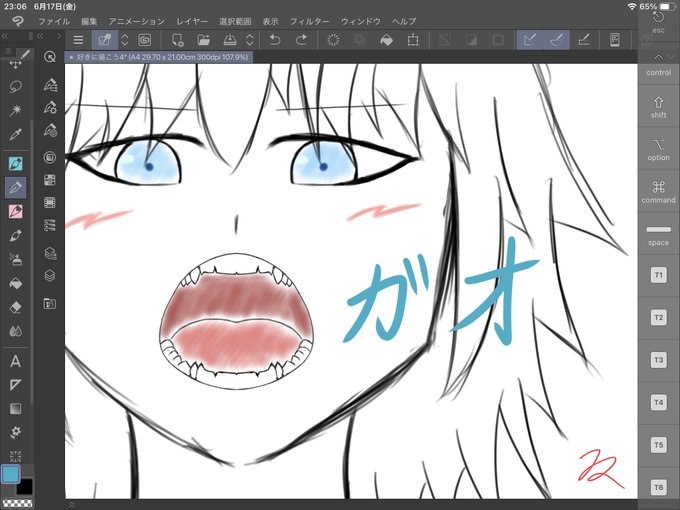Select the highlighted Pencil tool
Screen dimensions: 680x510
click(16, 187)
